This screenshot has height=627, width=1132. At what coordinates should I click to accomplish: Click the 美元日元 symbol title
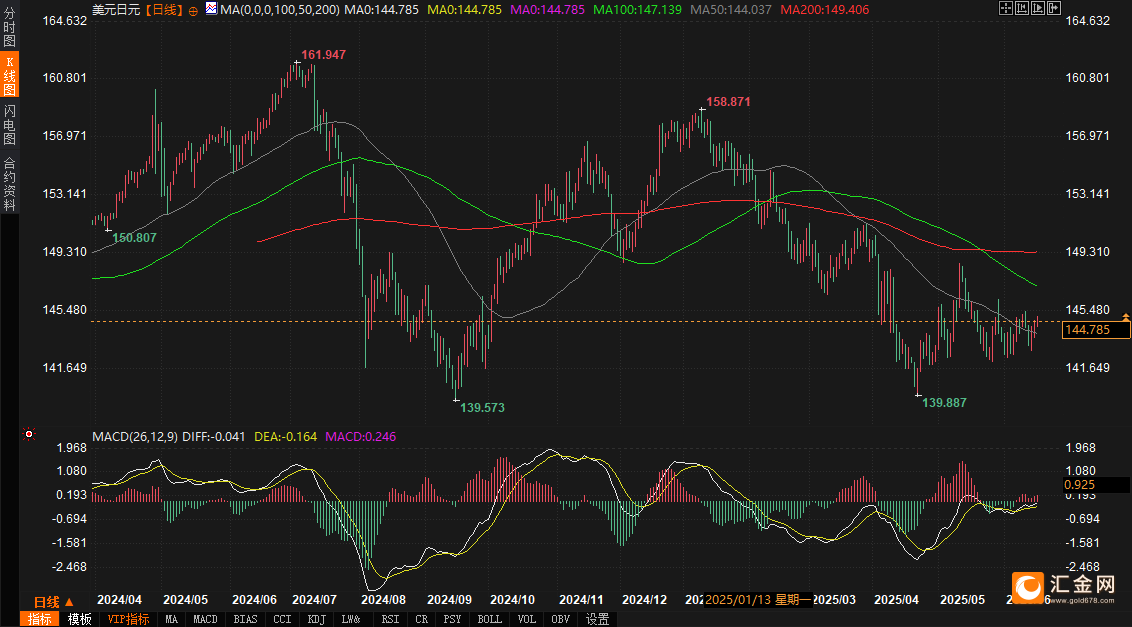(116, 10)
